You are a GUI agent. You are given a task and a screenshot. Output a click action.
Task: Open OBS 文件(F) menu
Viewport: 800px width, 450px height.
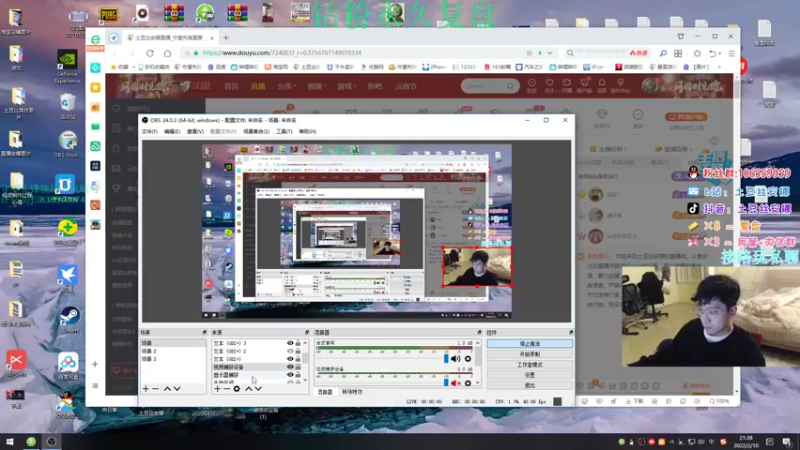coord(149,132)
